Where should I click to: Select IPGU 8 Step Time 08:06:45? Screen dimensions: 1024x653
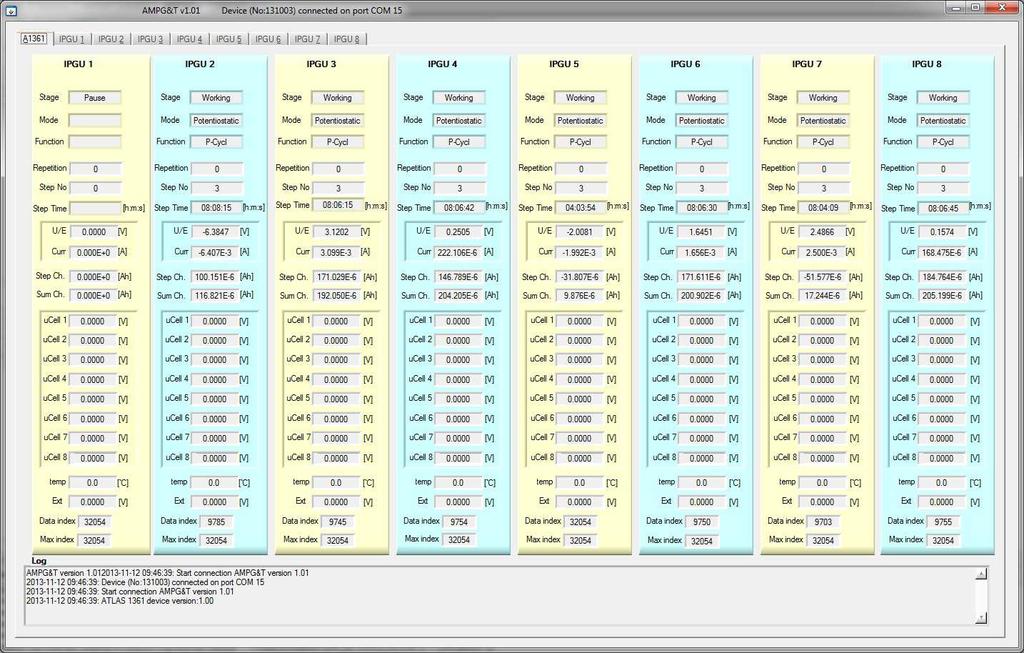[944, 208]
